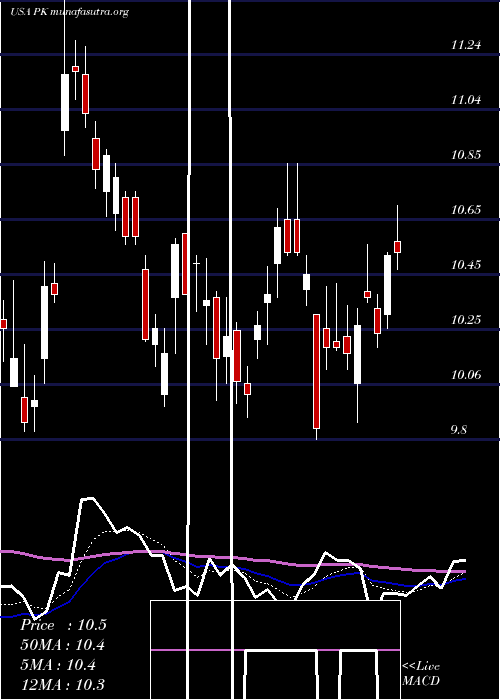The width and height of the screenshot is (500, 700).
Task: Click the tall red candle bottoming near 9.8
Action: pos(317,371)
